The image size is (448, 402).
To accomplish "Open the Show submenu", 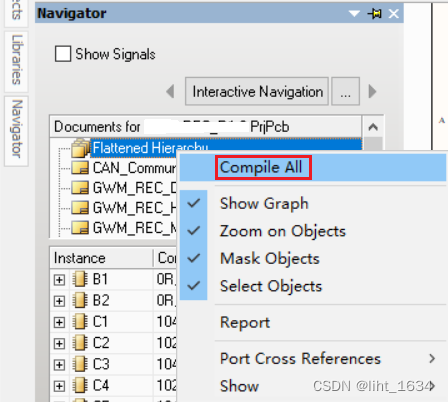I will coord(313,386).
